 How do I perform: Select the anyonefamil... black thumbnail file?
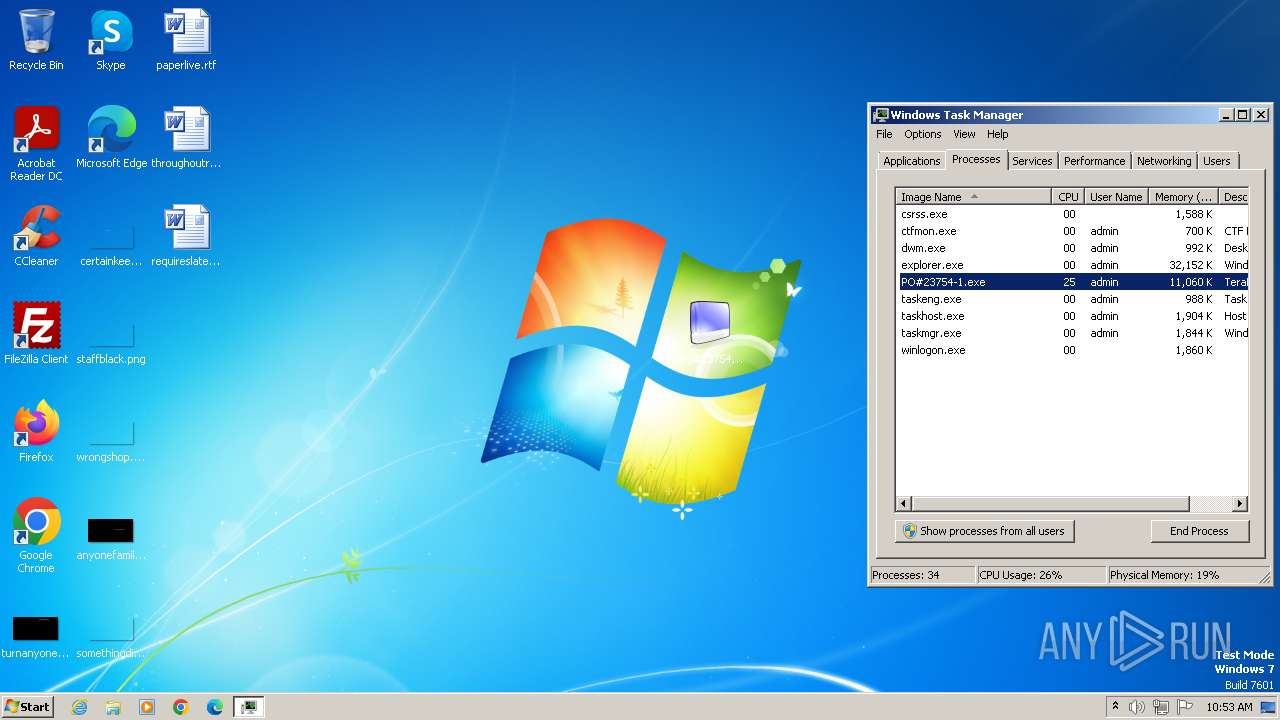click(x=111, y=539)
